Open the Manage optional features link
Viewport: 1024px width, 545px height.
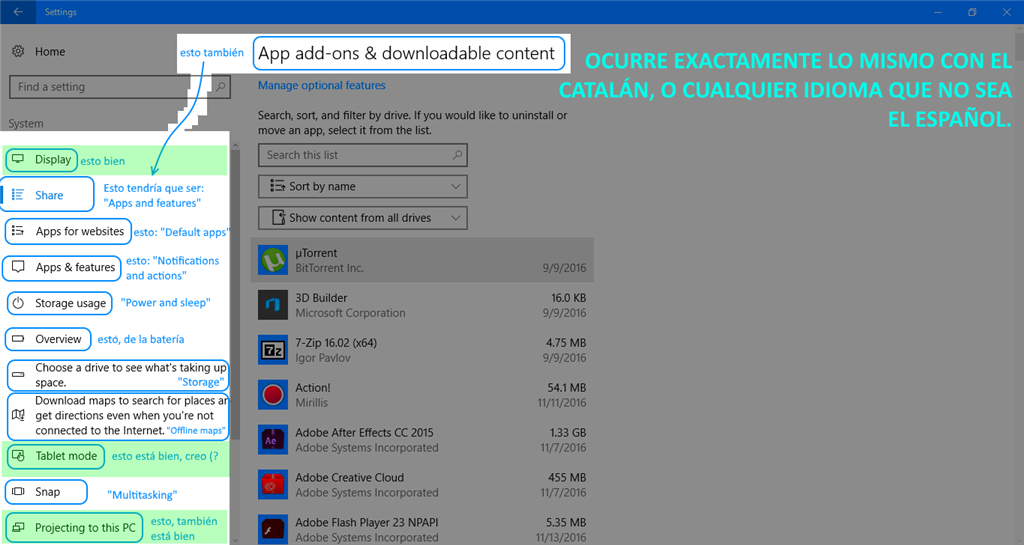tap(321, 85)
